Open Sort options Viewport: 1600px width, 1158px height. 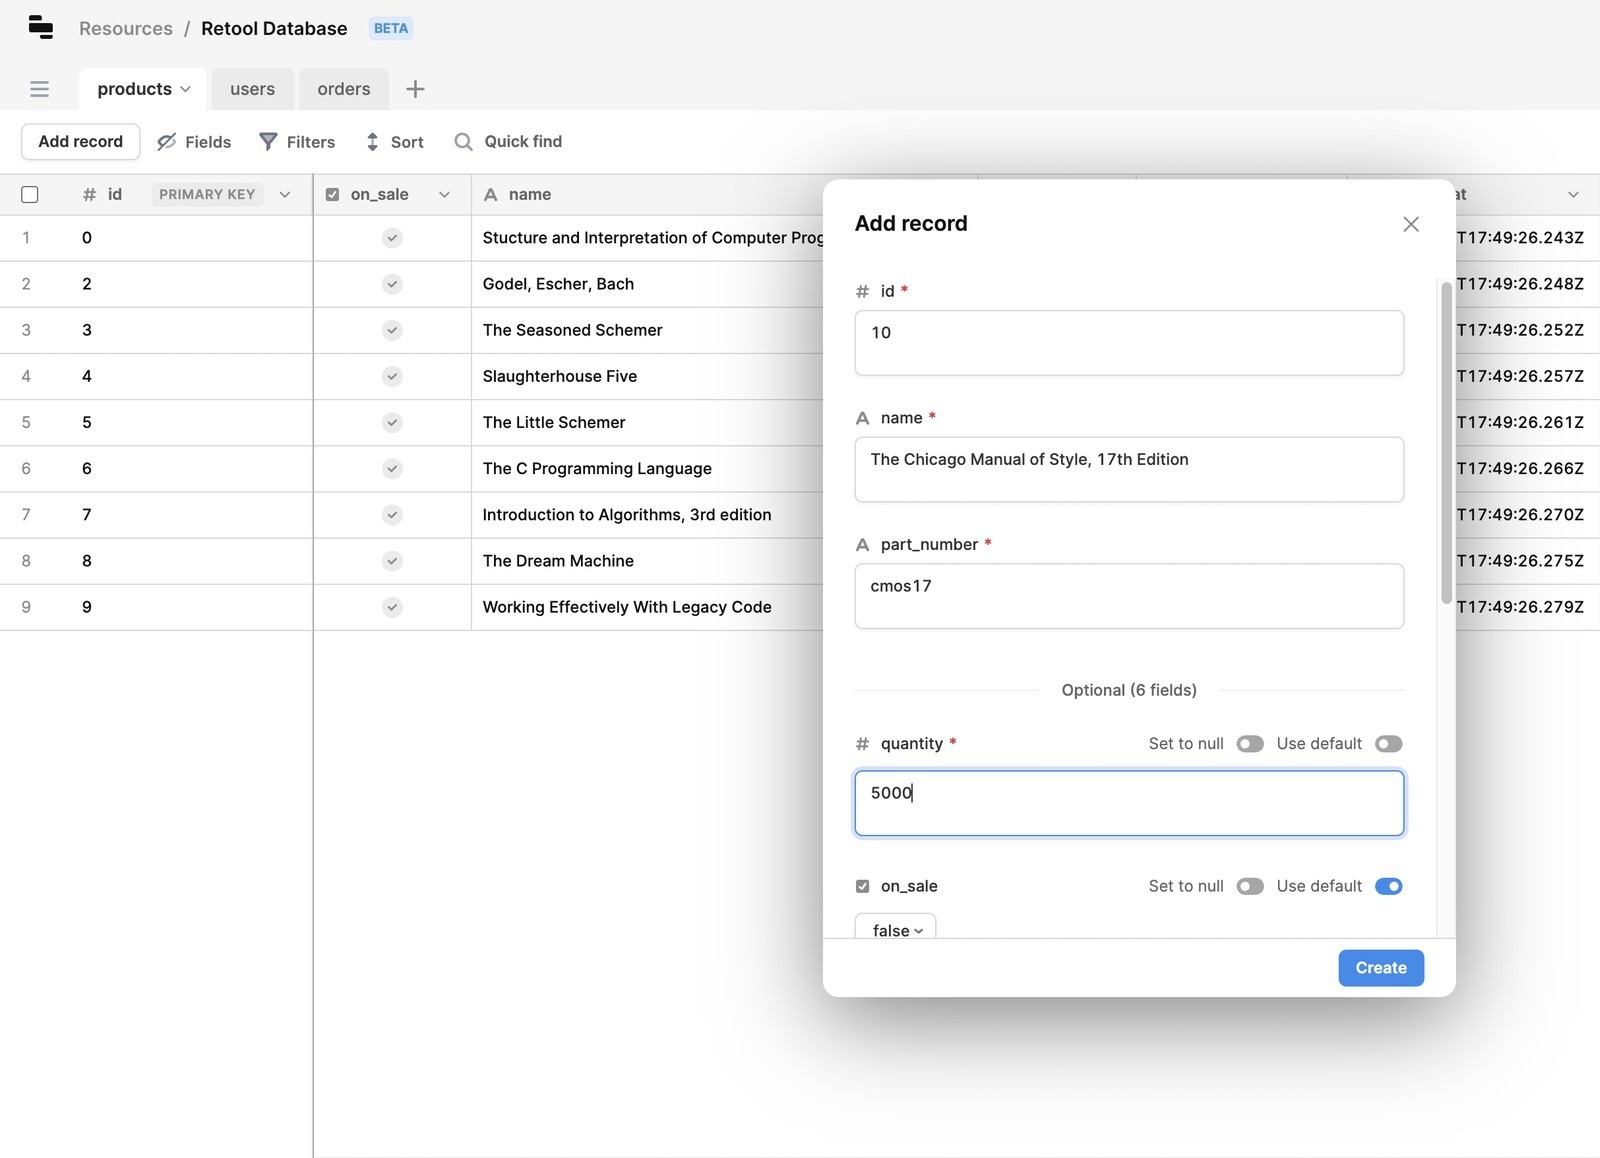click(x=395, y=142)
